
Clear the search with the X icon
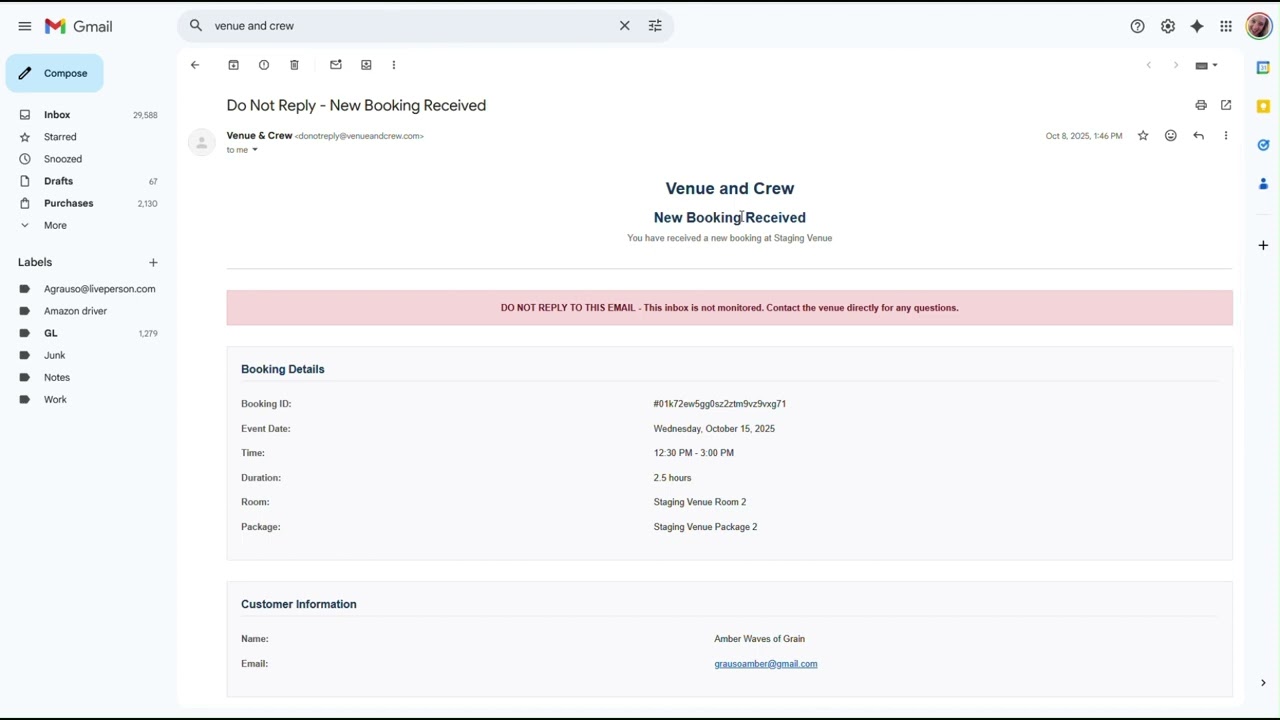[x=625, y=26]
